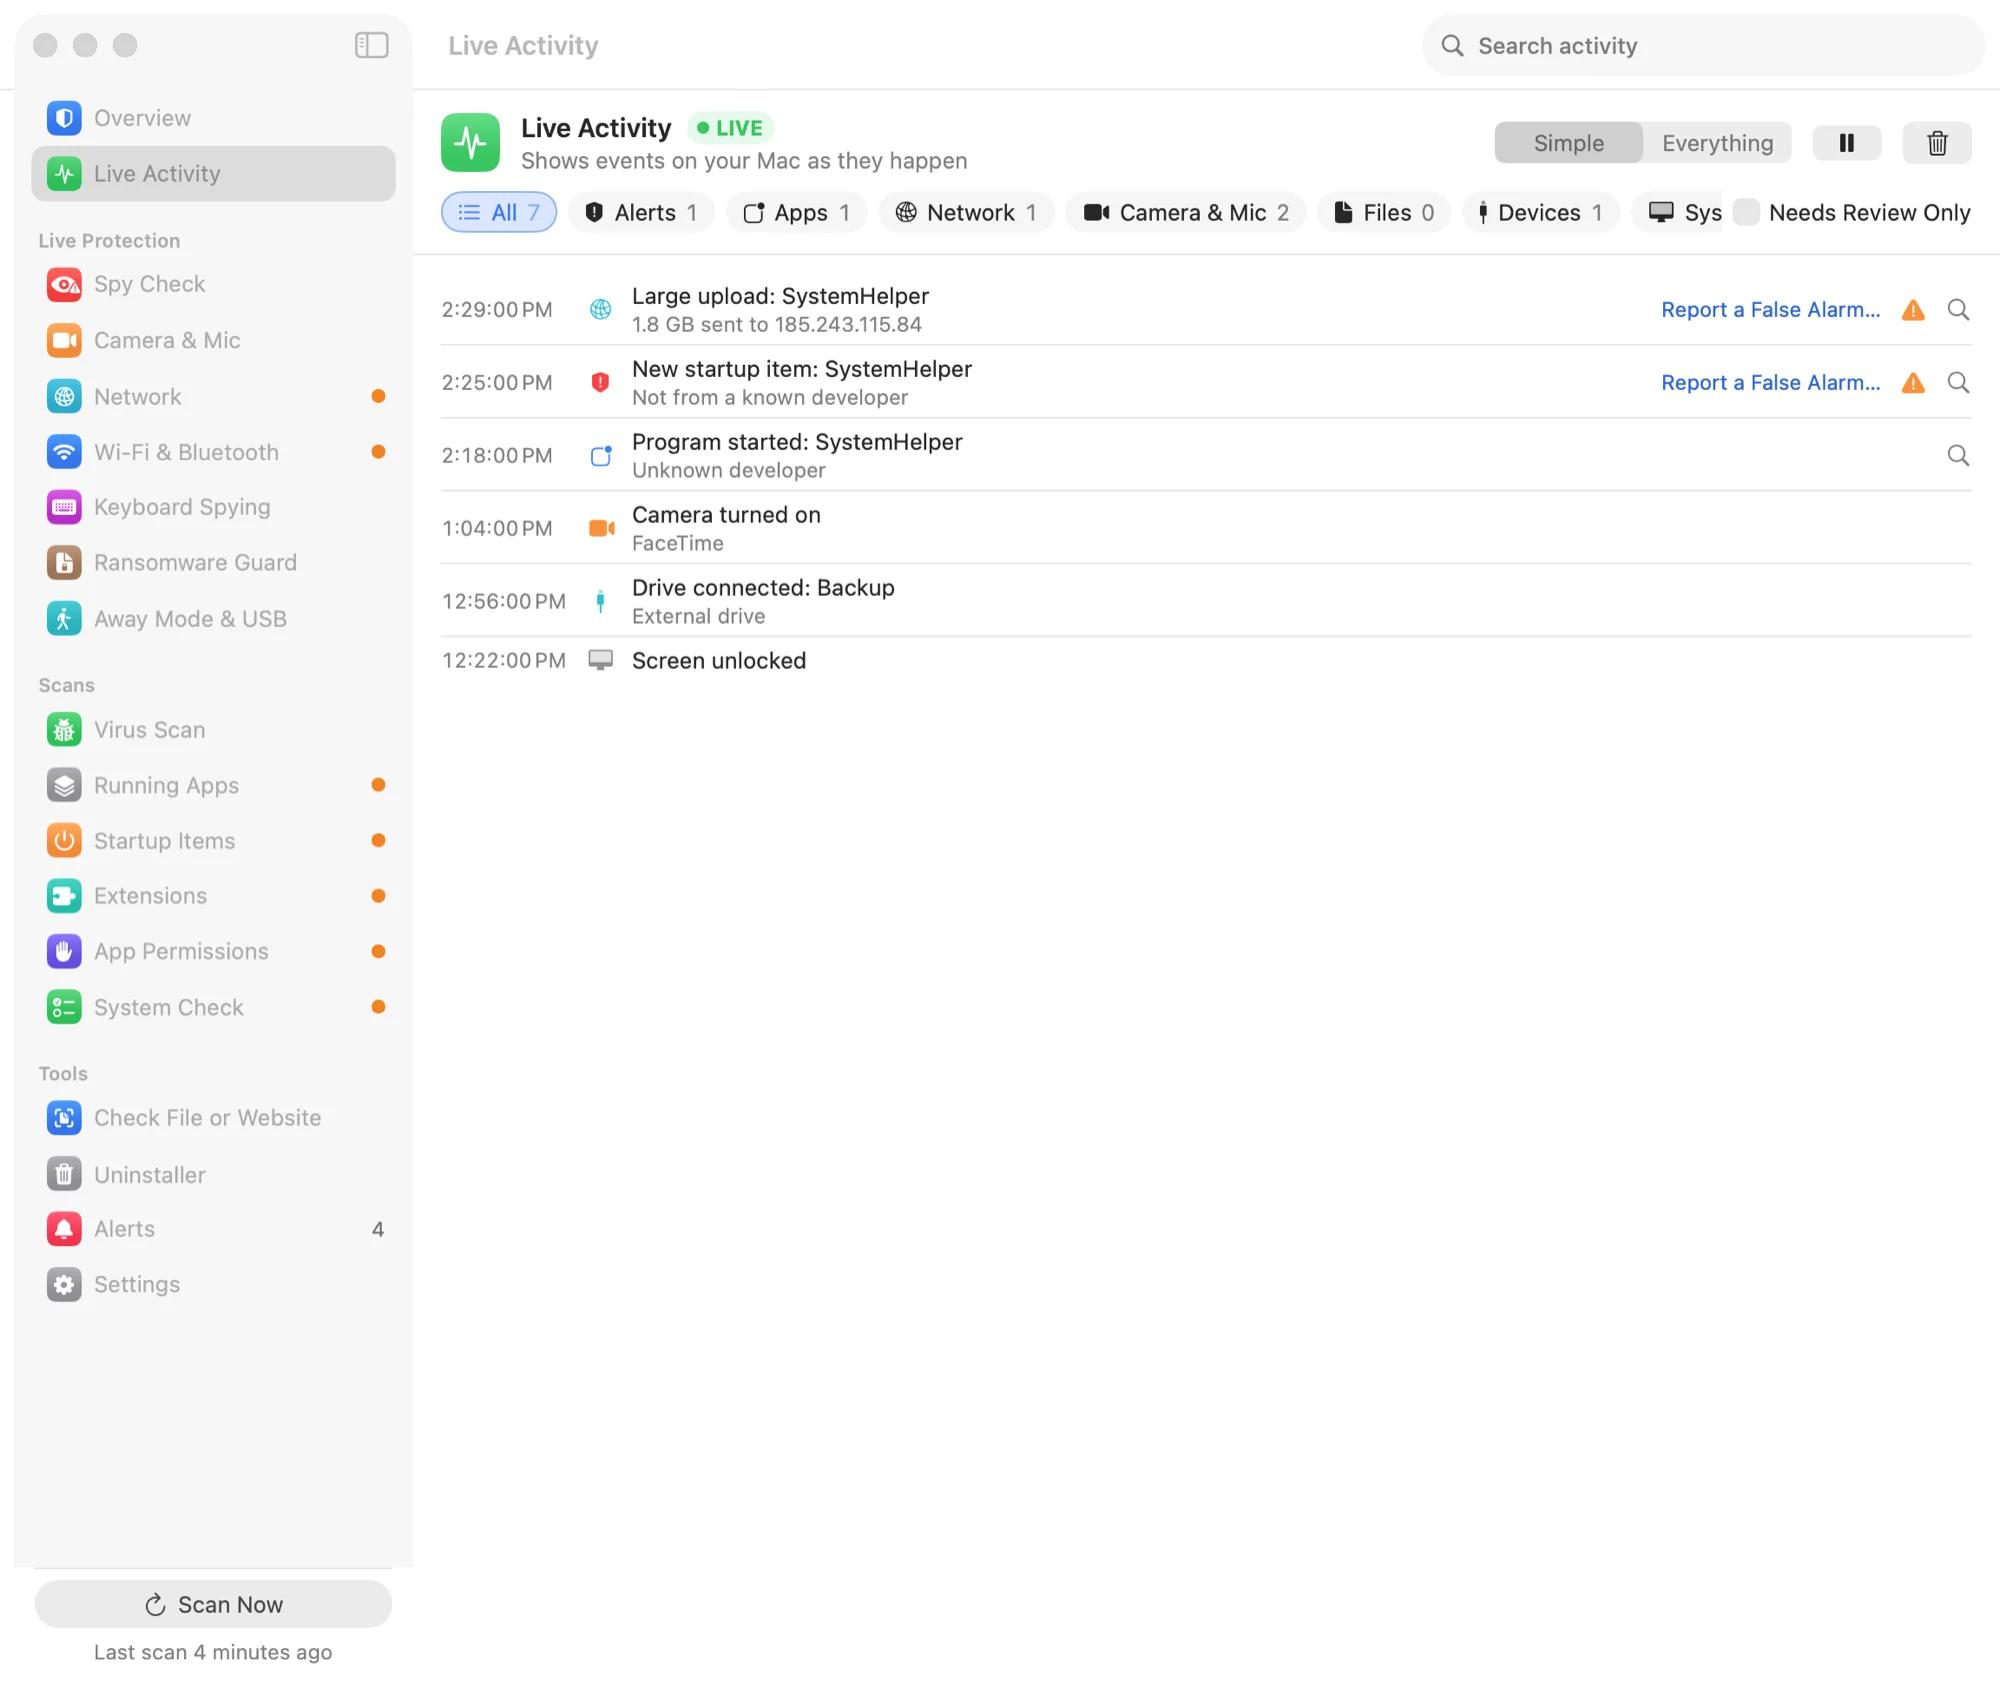Select the All filter tab
This screenshot has height=1696, width=2000.
pyautogui.click(x=499, y=212)
